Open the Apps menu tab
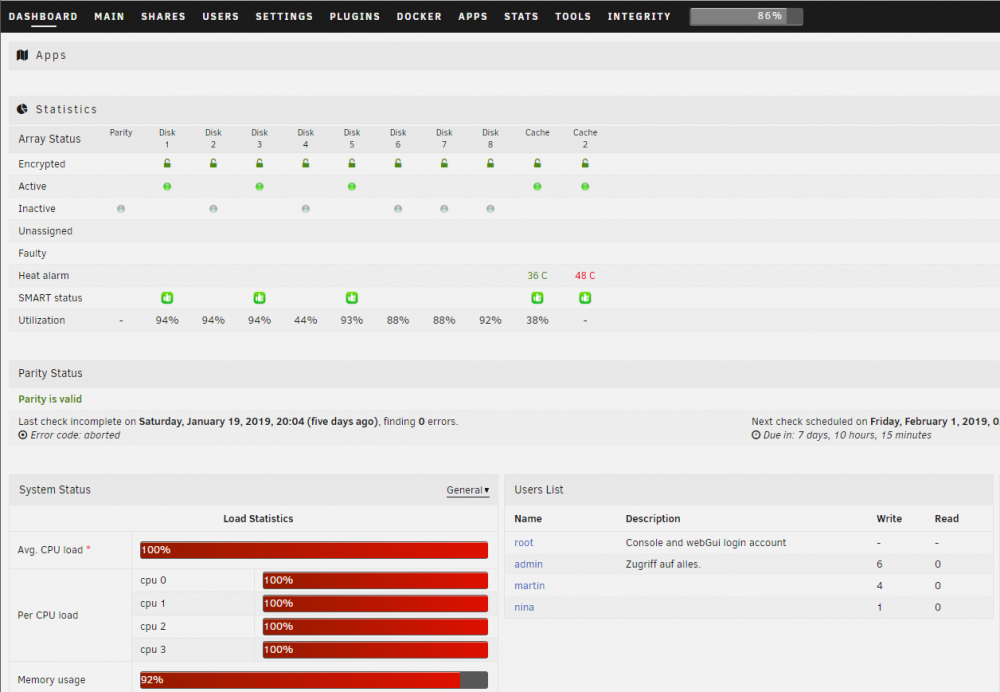Screen dimensions: 1000x692 pyautogui.click(x=473, y=16)
